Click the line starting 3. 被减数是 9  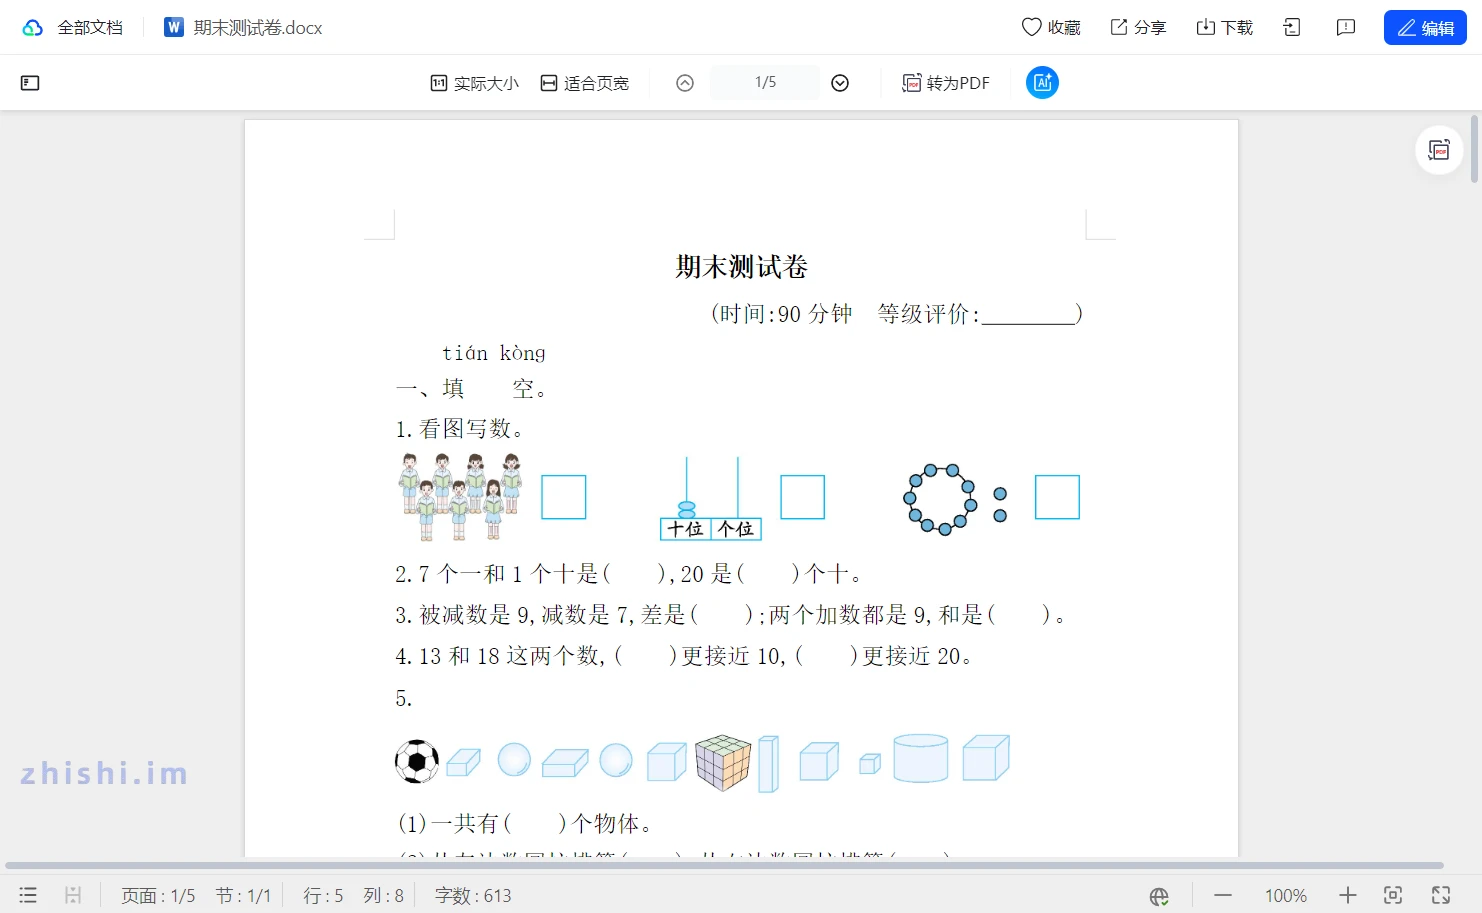pos(731,615)
